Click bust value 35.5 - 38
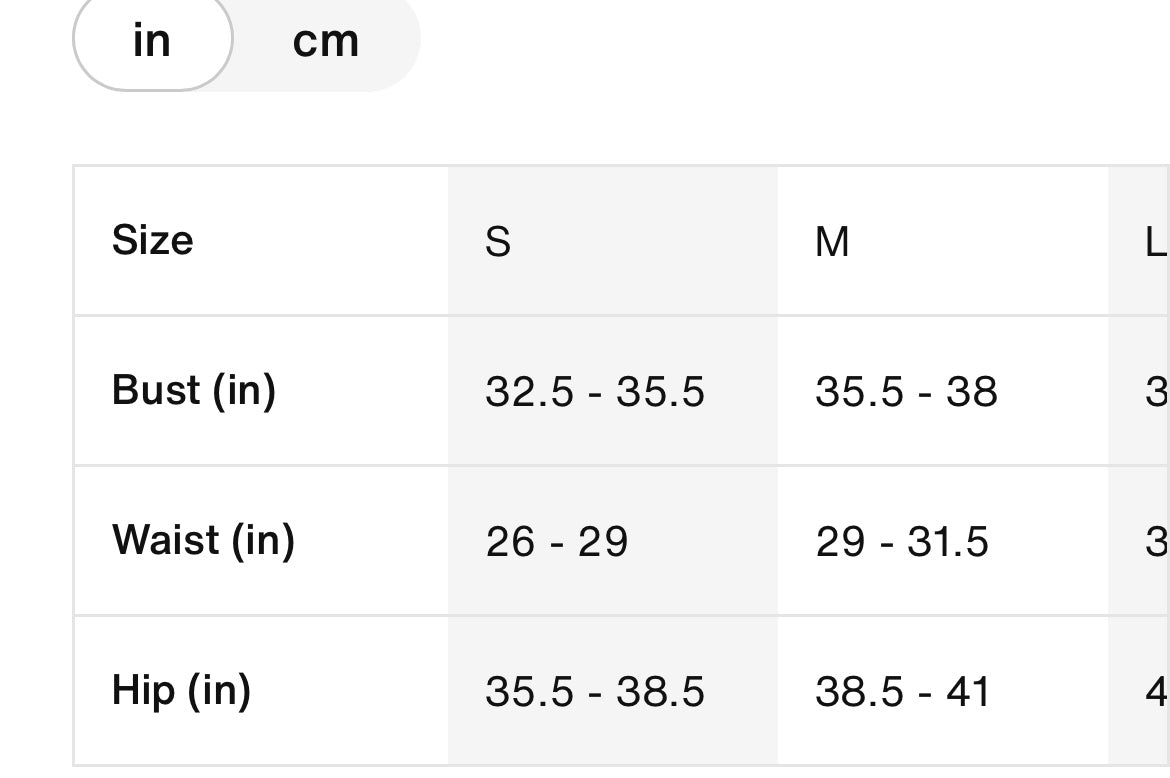Viewport: 1170px width, 778px height. point(906,392)
